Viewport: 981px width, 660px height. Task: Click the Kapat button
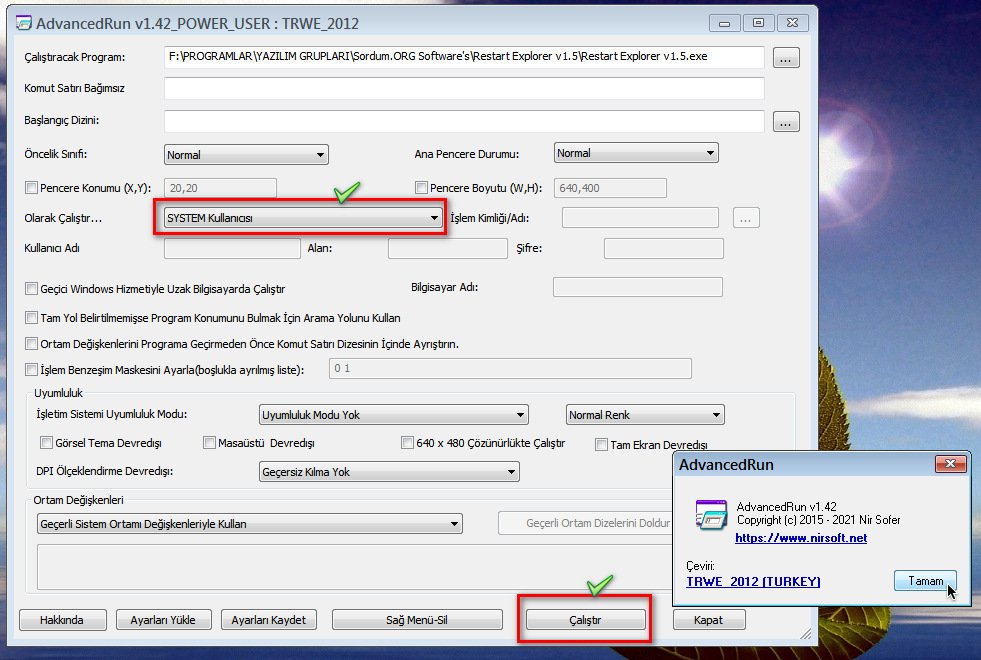(709, 620)
